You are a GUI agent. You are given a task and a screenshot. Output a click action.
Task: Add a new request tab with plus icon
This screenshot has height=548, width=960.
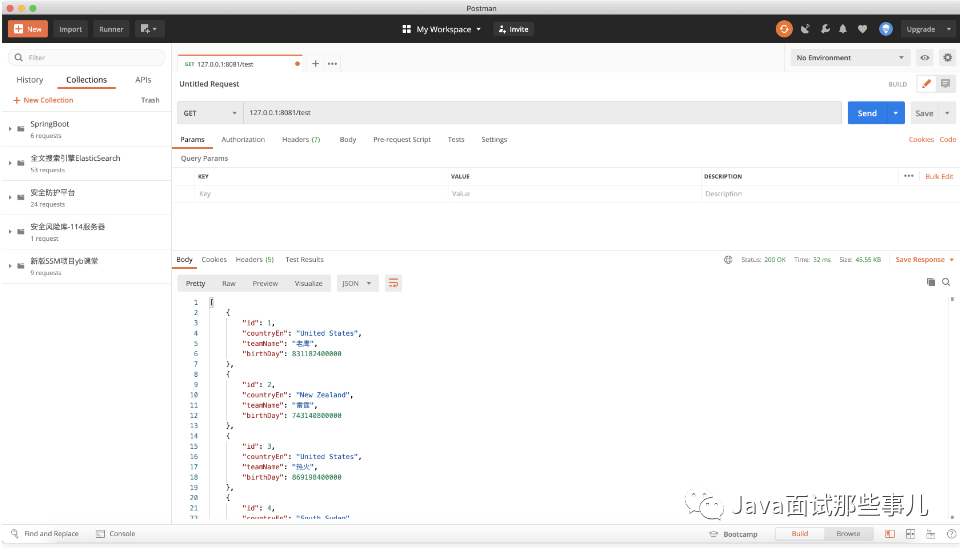[x=315, y=64]
